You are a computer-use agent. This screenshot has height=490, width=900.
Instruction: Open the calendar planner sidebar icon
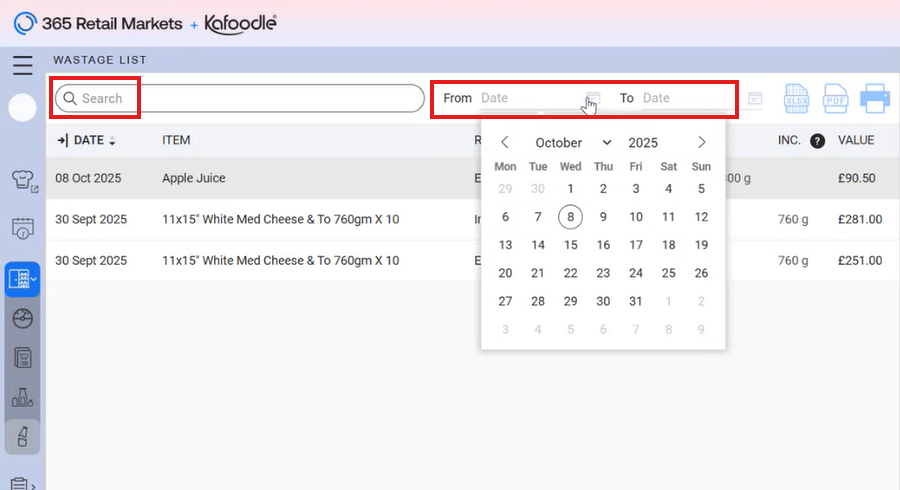23,228
